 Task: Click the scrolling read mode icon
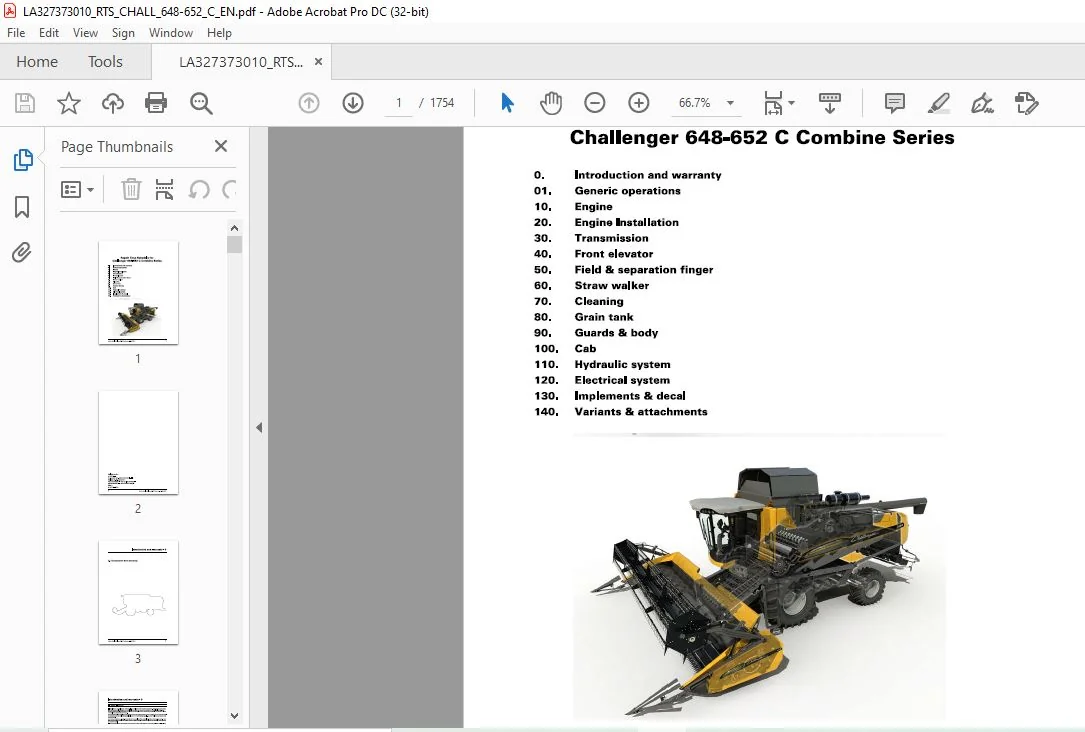click(x=830, y=103)
